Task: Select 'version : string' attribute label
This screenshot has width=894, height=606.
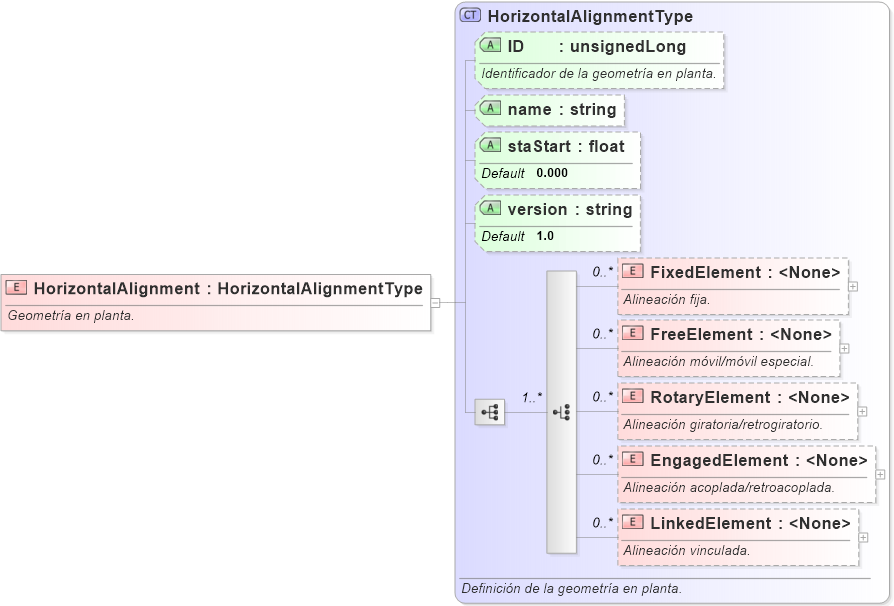Action: click(x=570, y=210)
